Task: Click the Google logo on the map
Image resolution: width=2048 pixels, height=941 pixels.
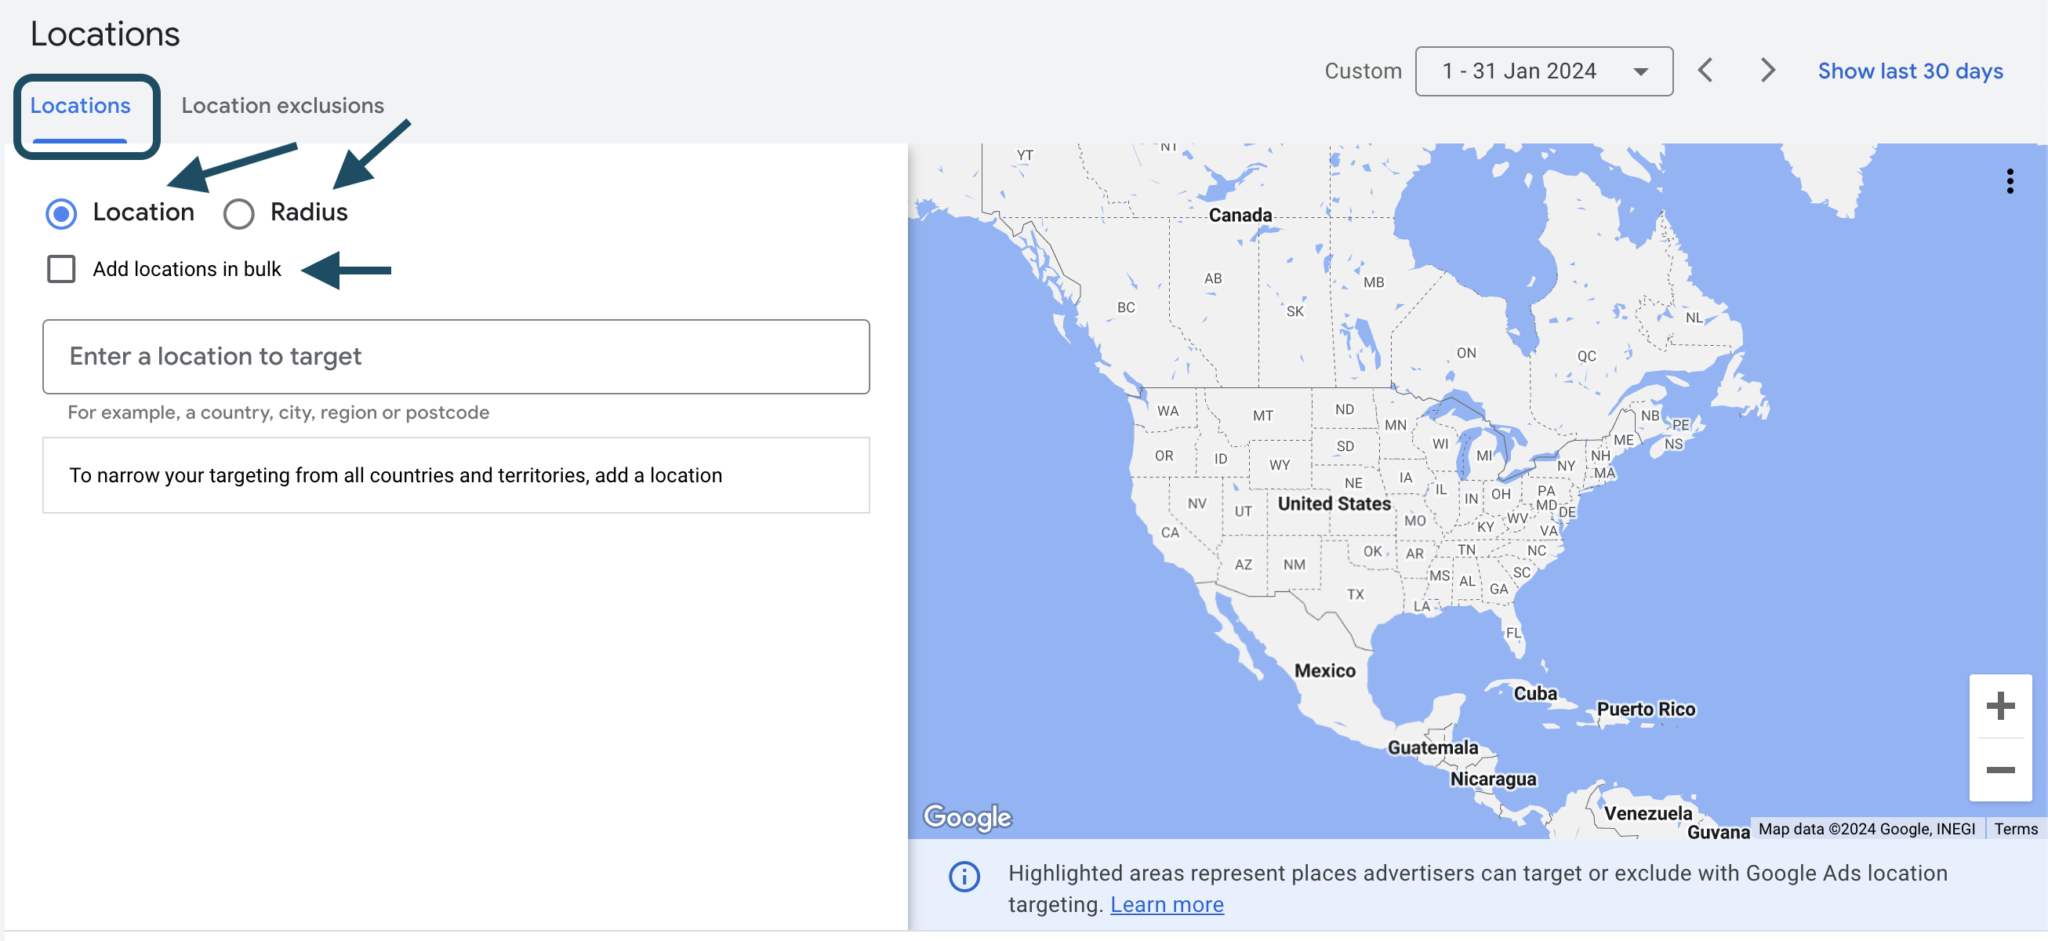Action: (x=965, y=817)
